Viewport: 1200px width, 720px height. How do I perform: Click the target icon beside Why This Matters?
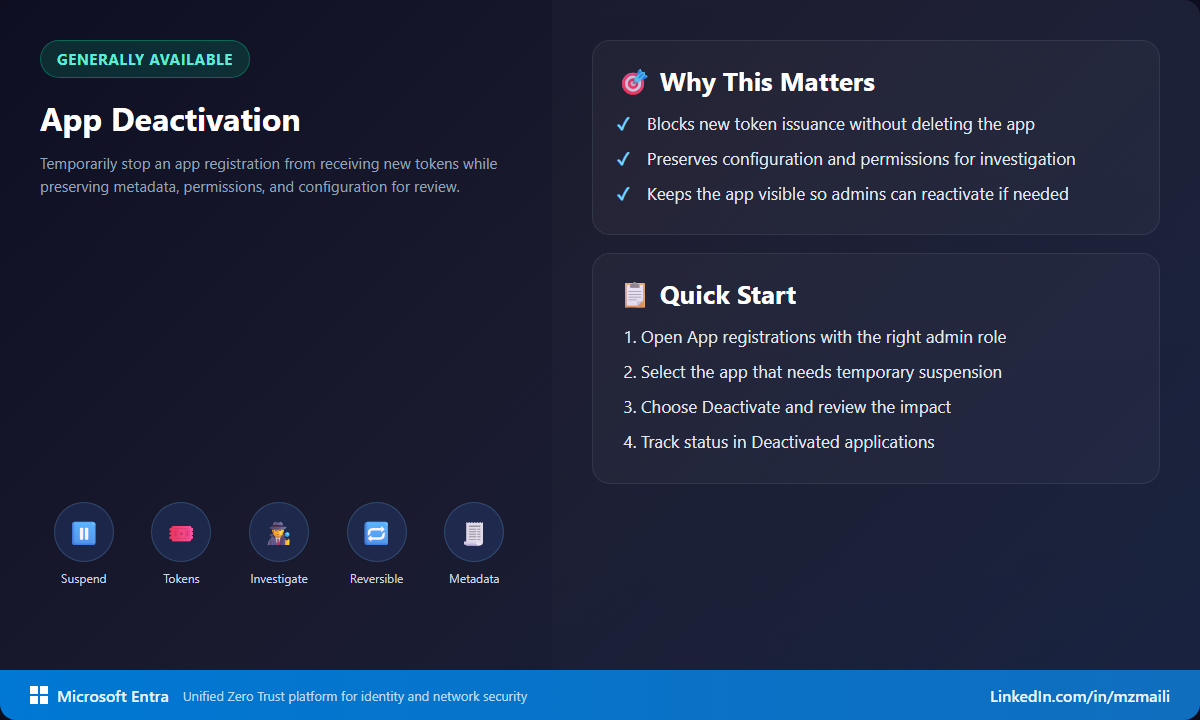634,82
